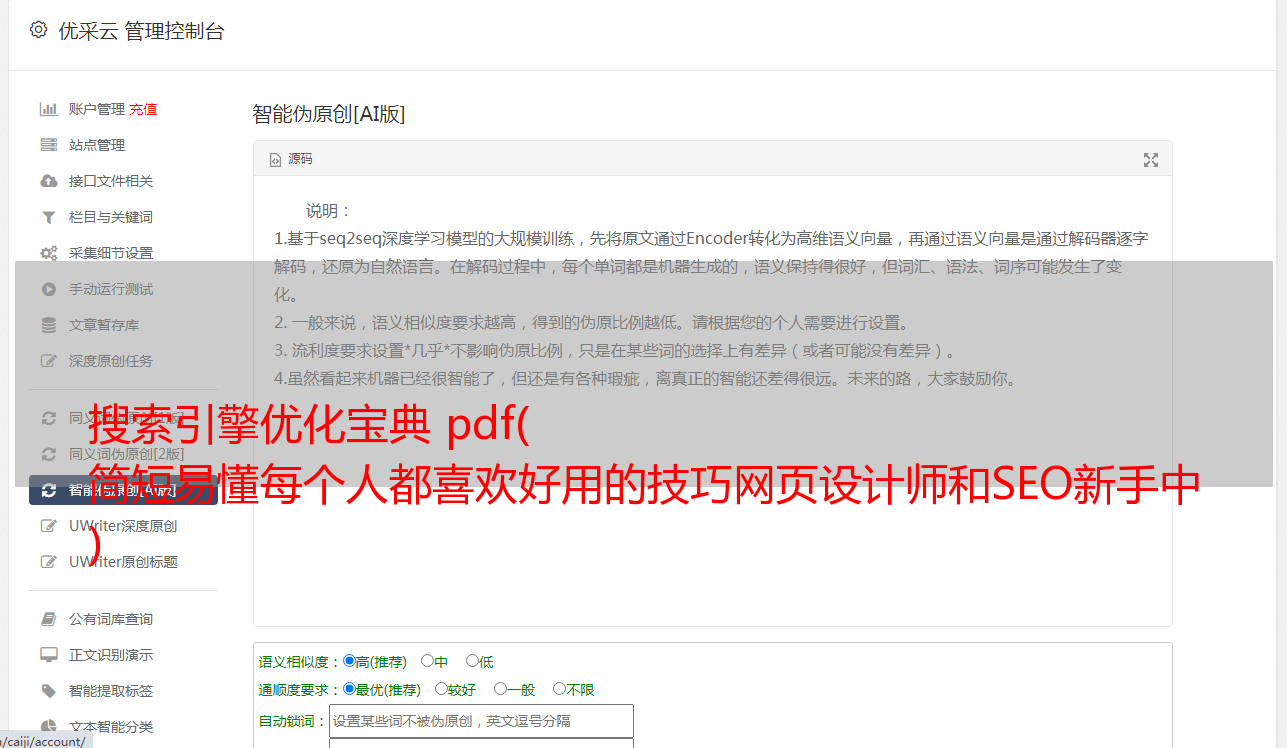This screenshot has height=748, width=1287.
Task: Click the 自动锁词 input field
Action: (x=481, y=721)
